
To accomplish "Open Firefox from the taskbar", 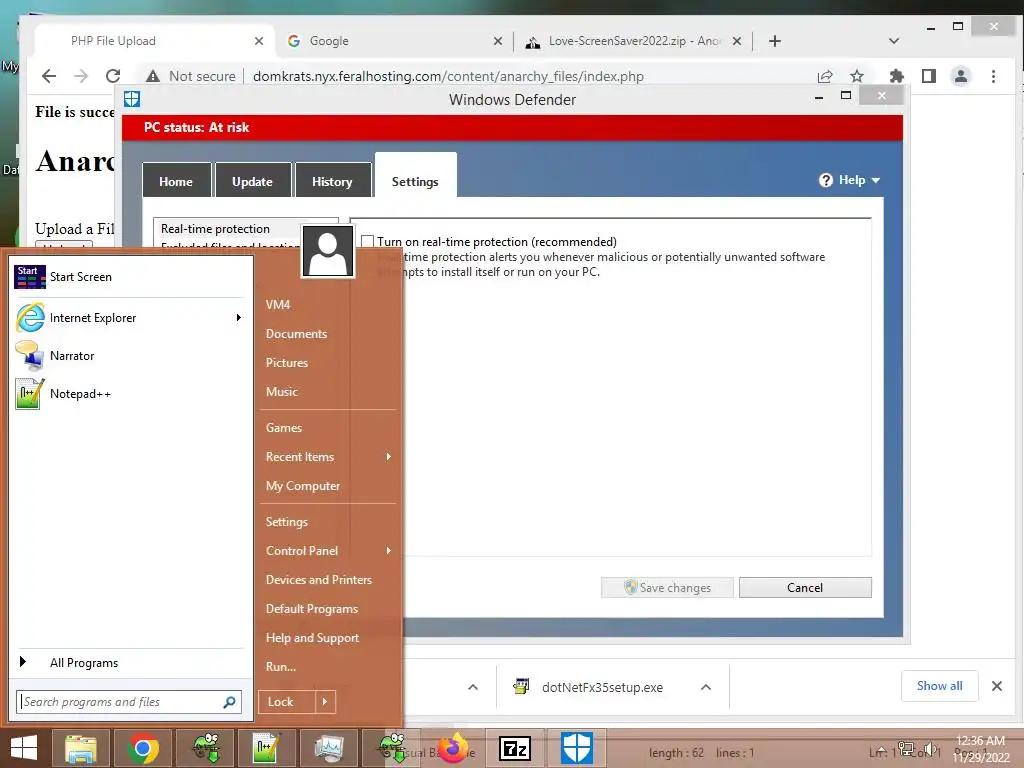I will [x=453, y=748].
